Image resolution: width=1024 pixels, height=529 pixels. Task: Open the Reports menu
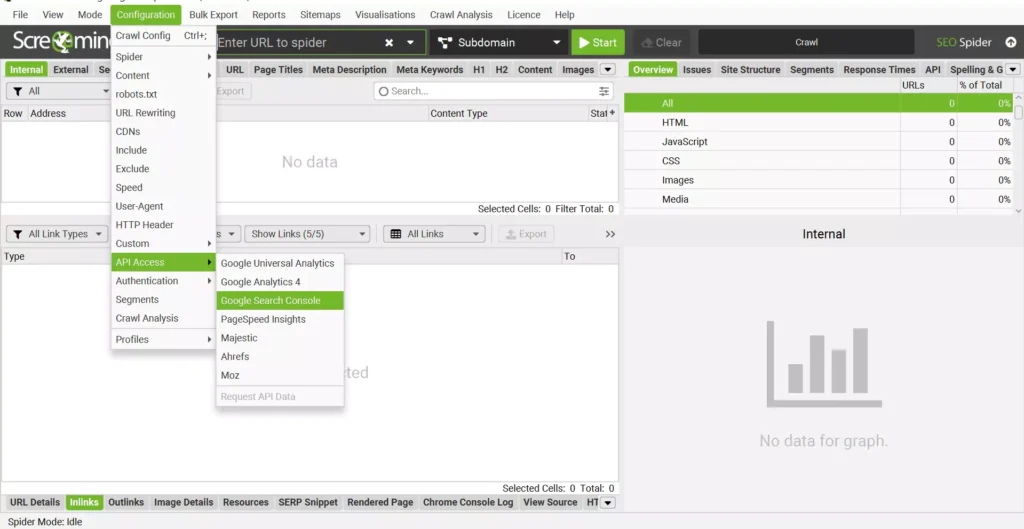pos(268,14)
